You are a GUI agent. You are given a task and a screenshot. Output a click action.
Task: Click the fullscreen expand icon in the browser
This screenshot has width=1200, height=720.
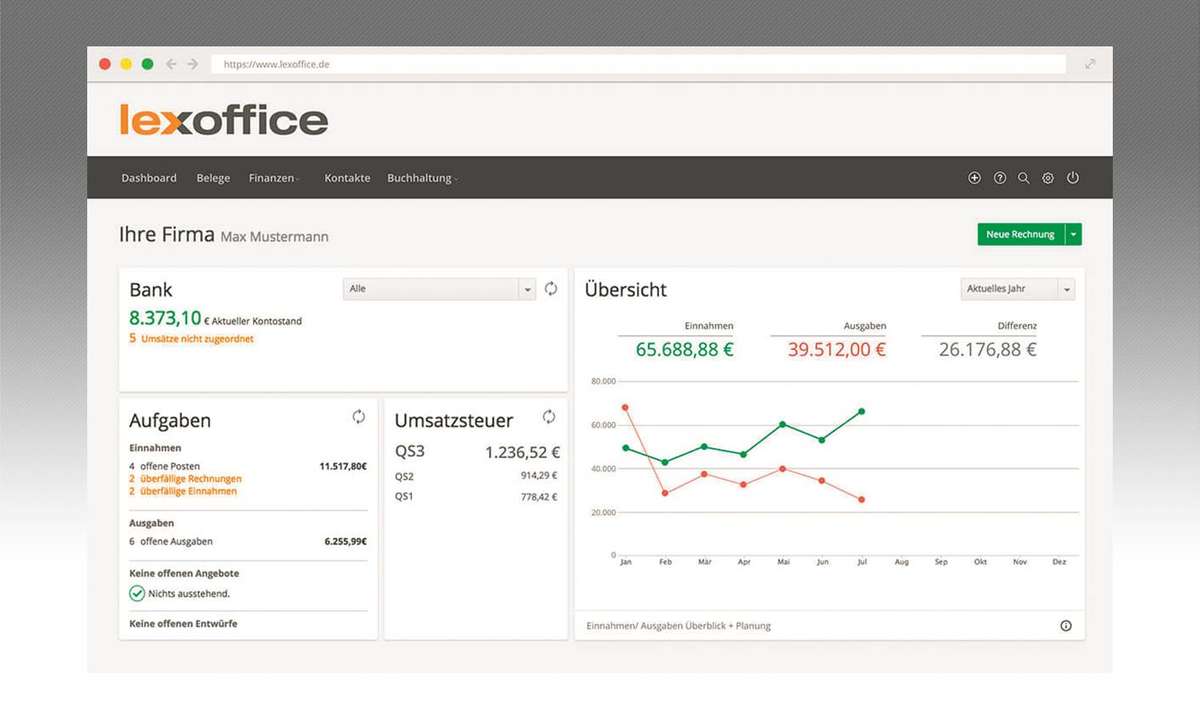click(x=1090, y=64)
